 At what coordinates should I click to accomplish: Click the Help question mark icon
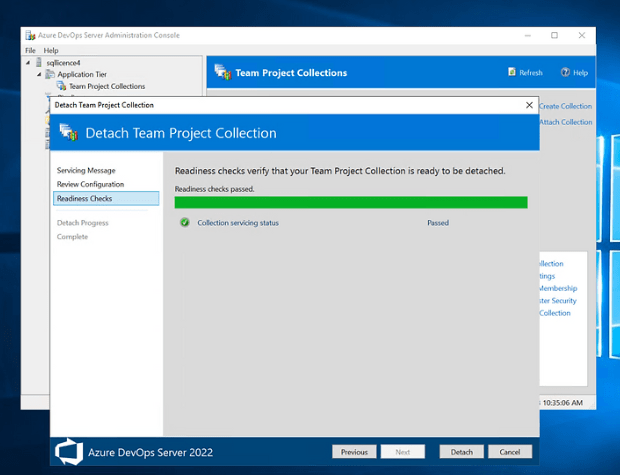[x=565, y=72]
